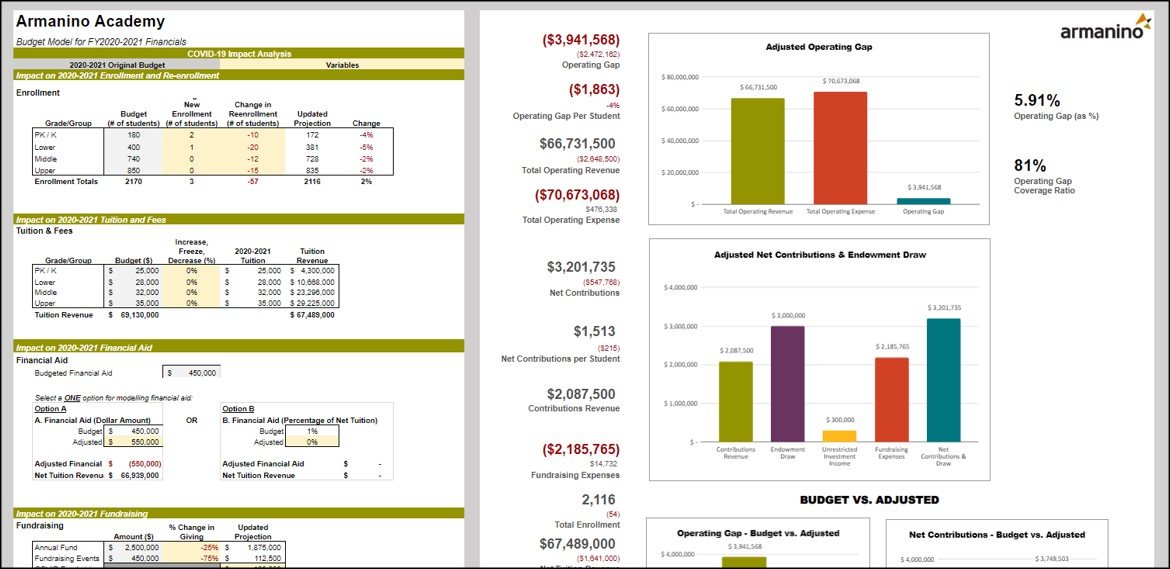
Task: Edit PK / K new enrollment cell
Action: pyautogui.click(x=191, y=135)
